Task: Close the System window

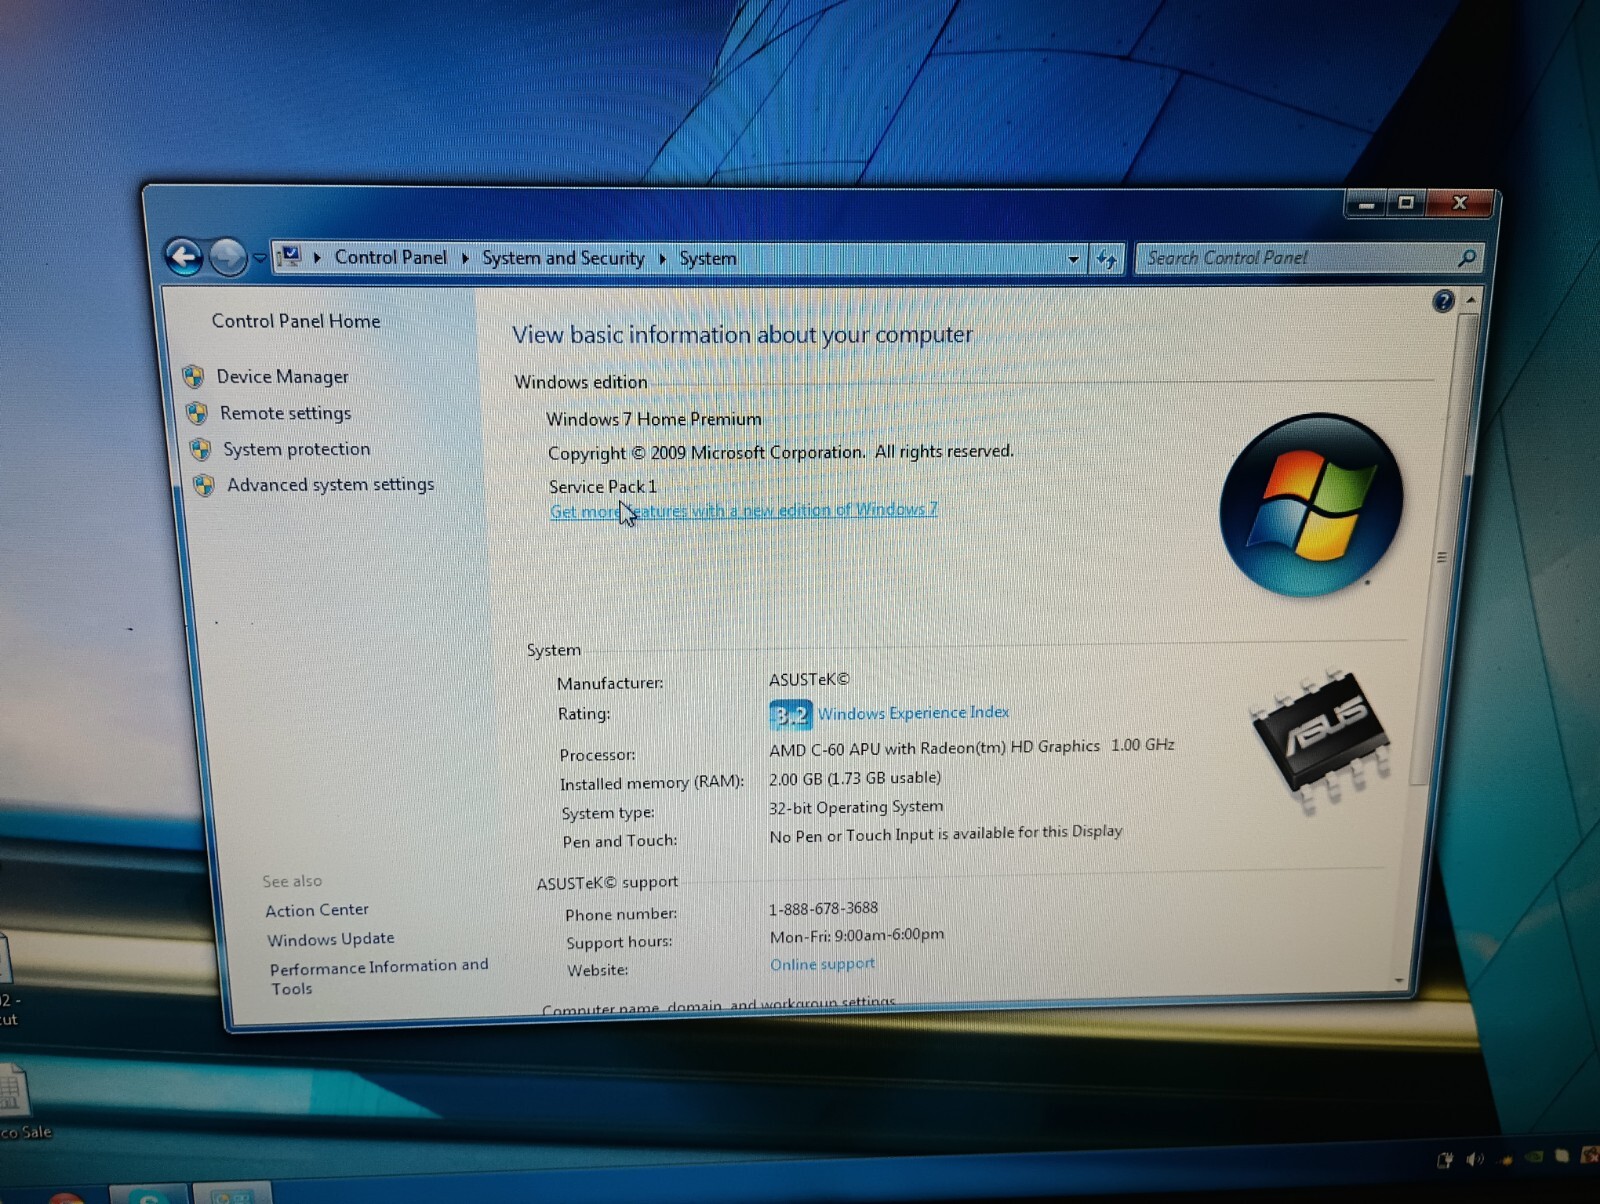Action: click(1459, 203)
